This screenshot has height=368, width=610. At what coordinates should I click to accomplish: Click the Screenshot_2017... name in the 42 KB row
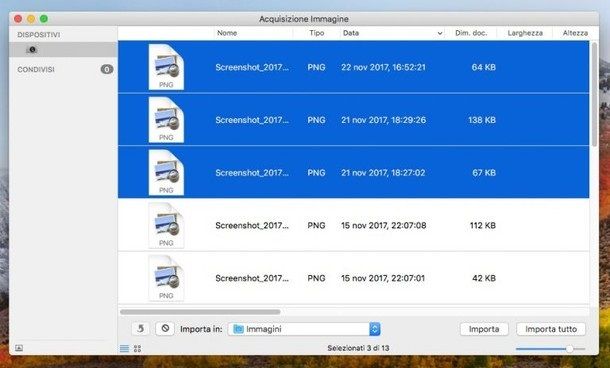(252, 278)
